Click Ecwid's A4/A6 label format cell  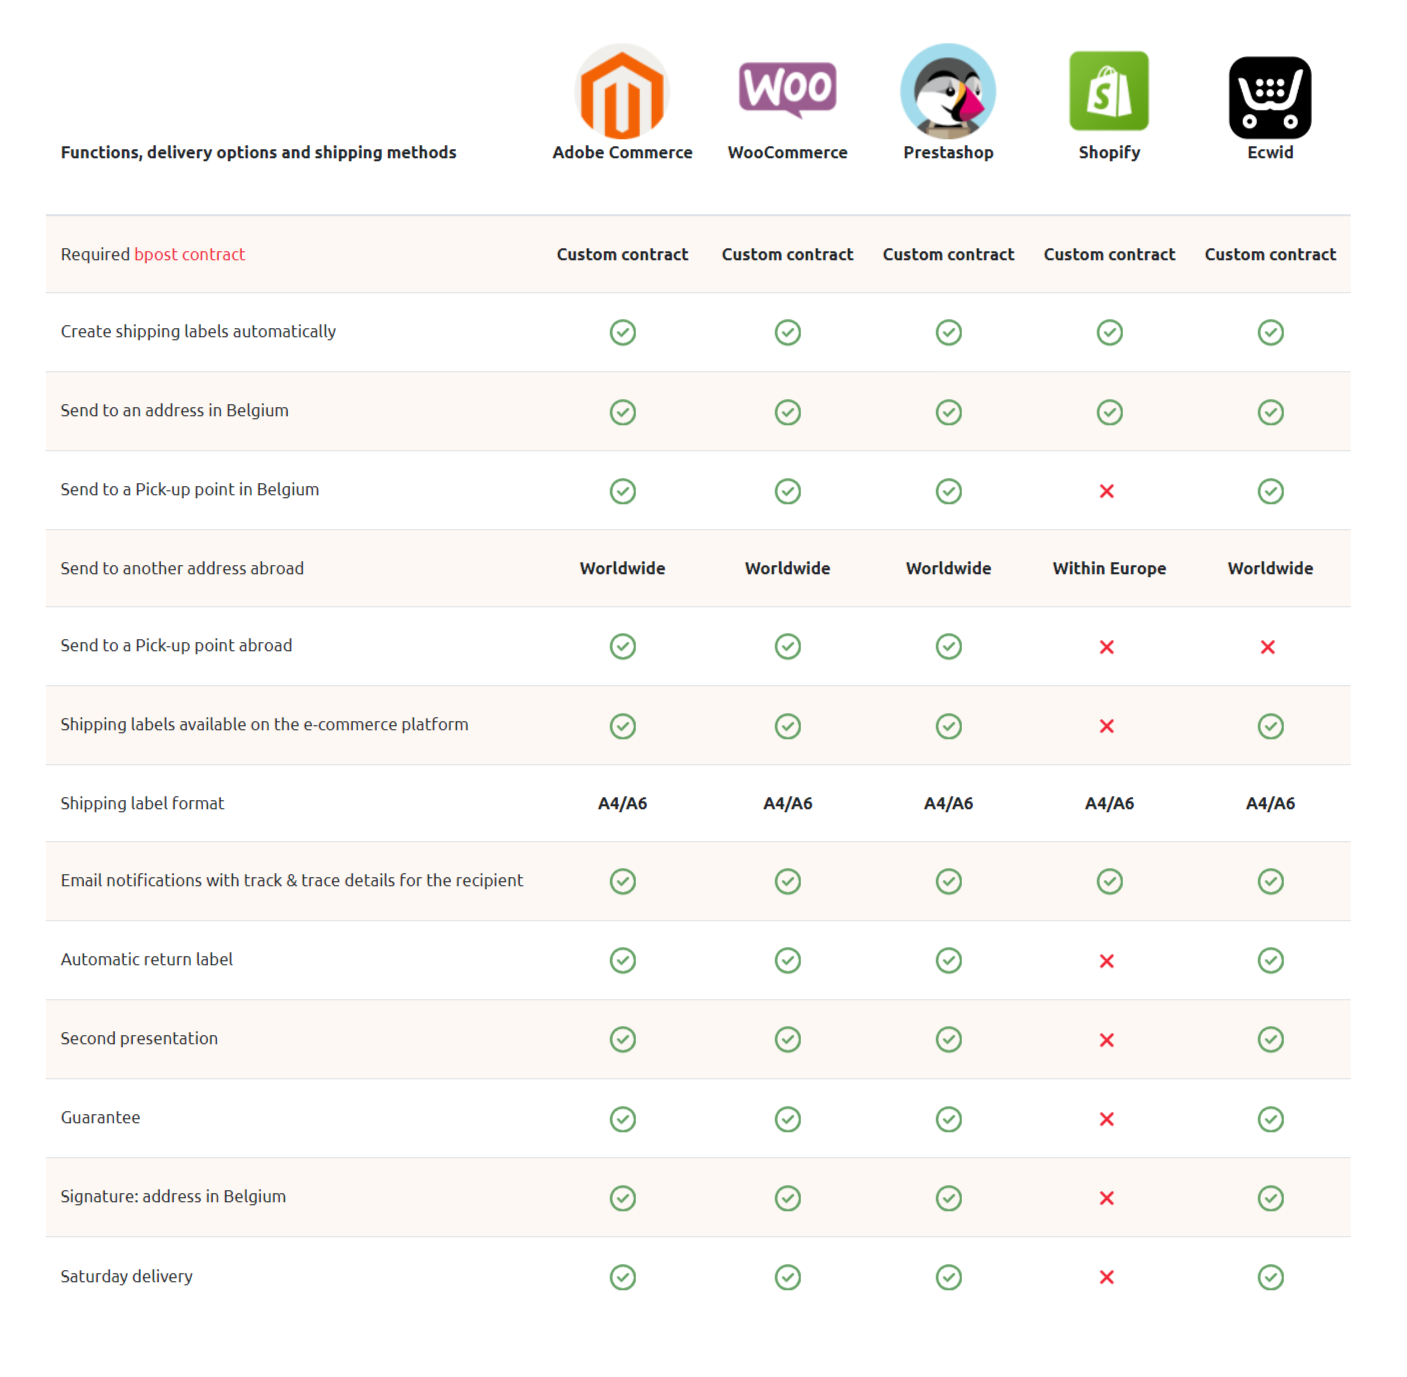point(1270,803)
